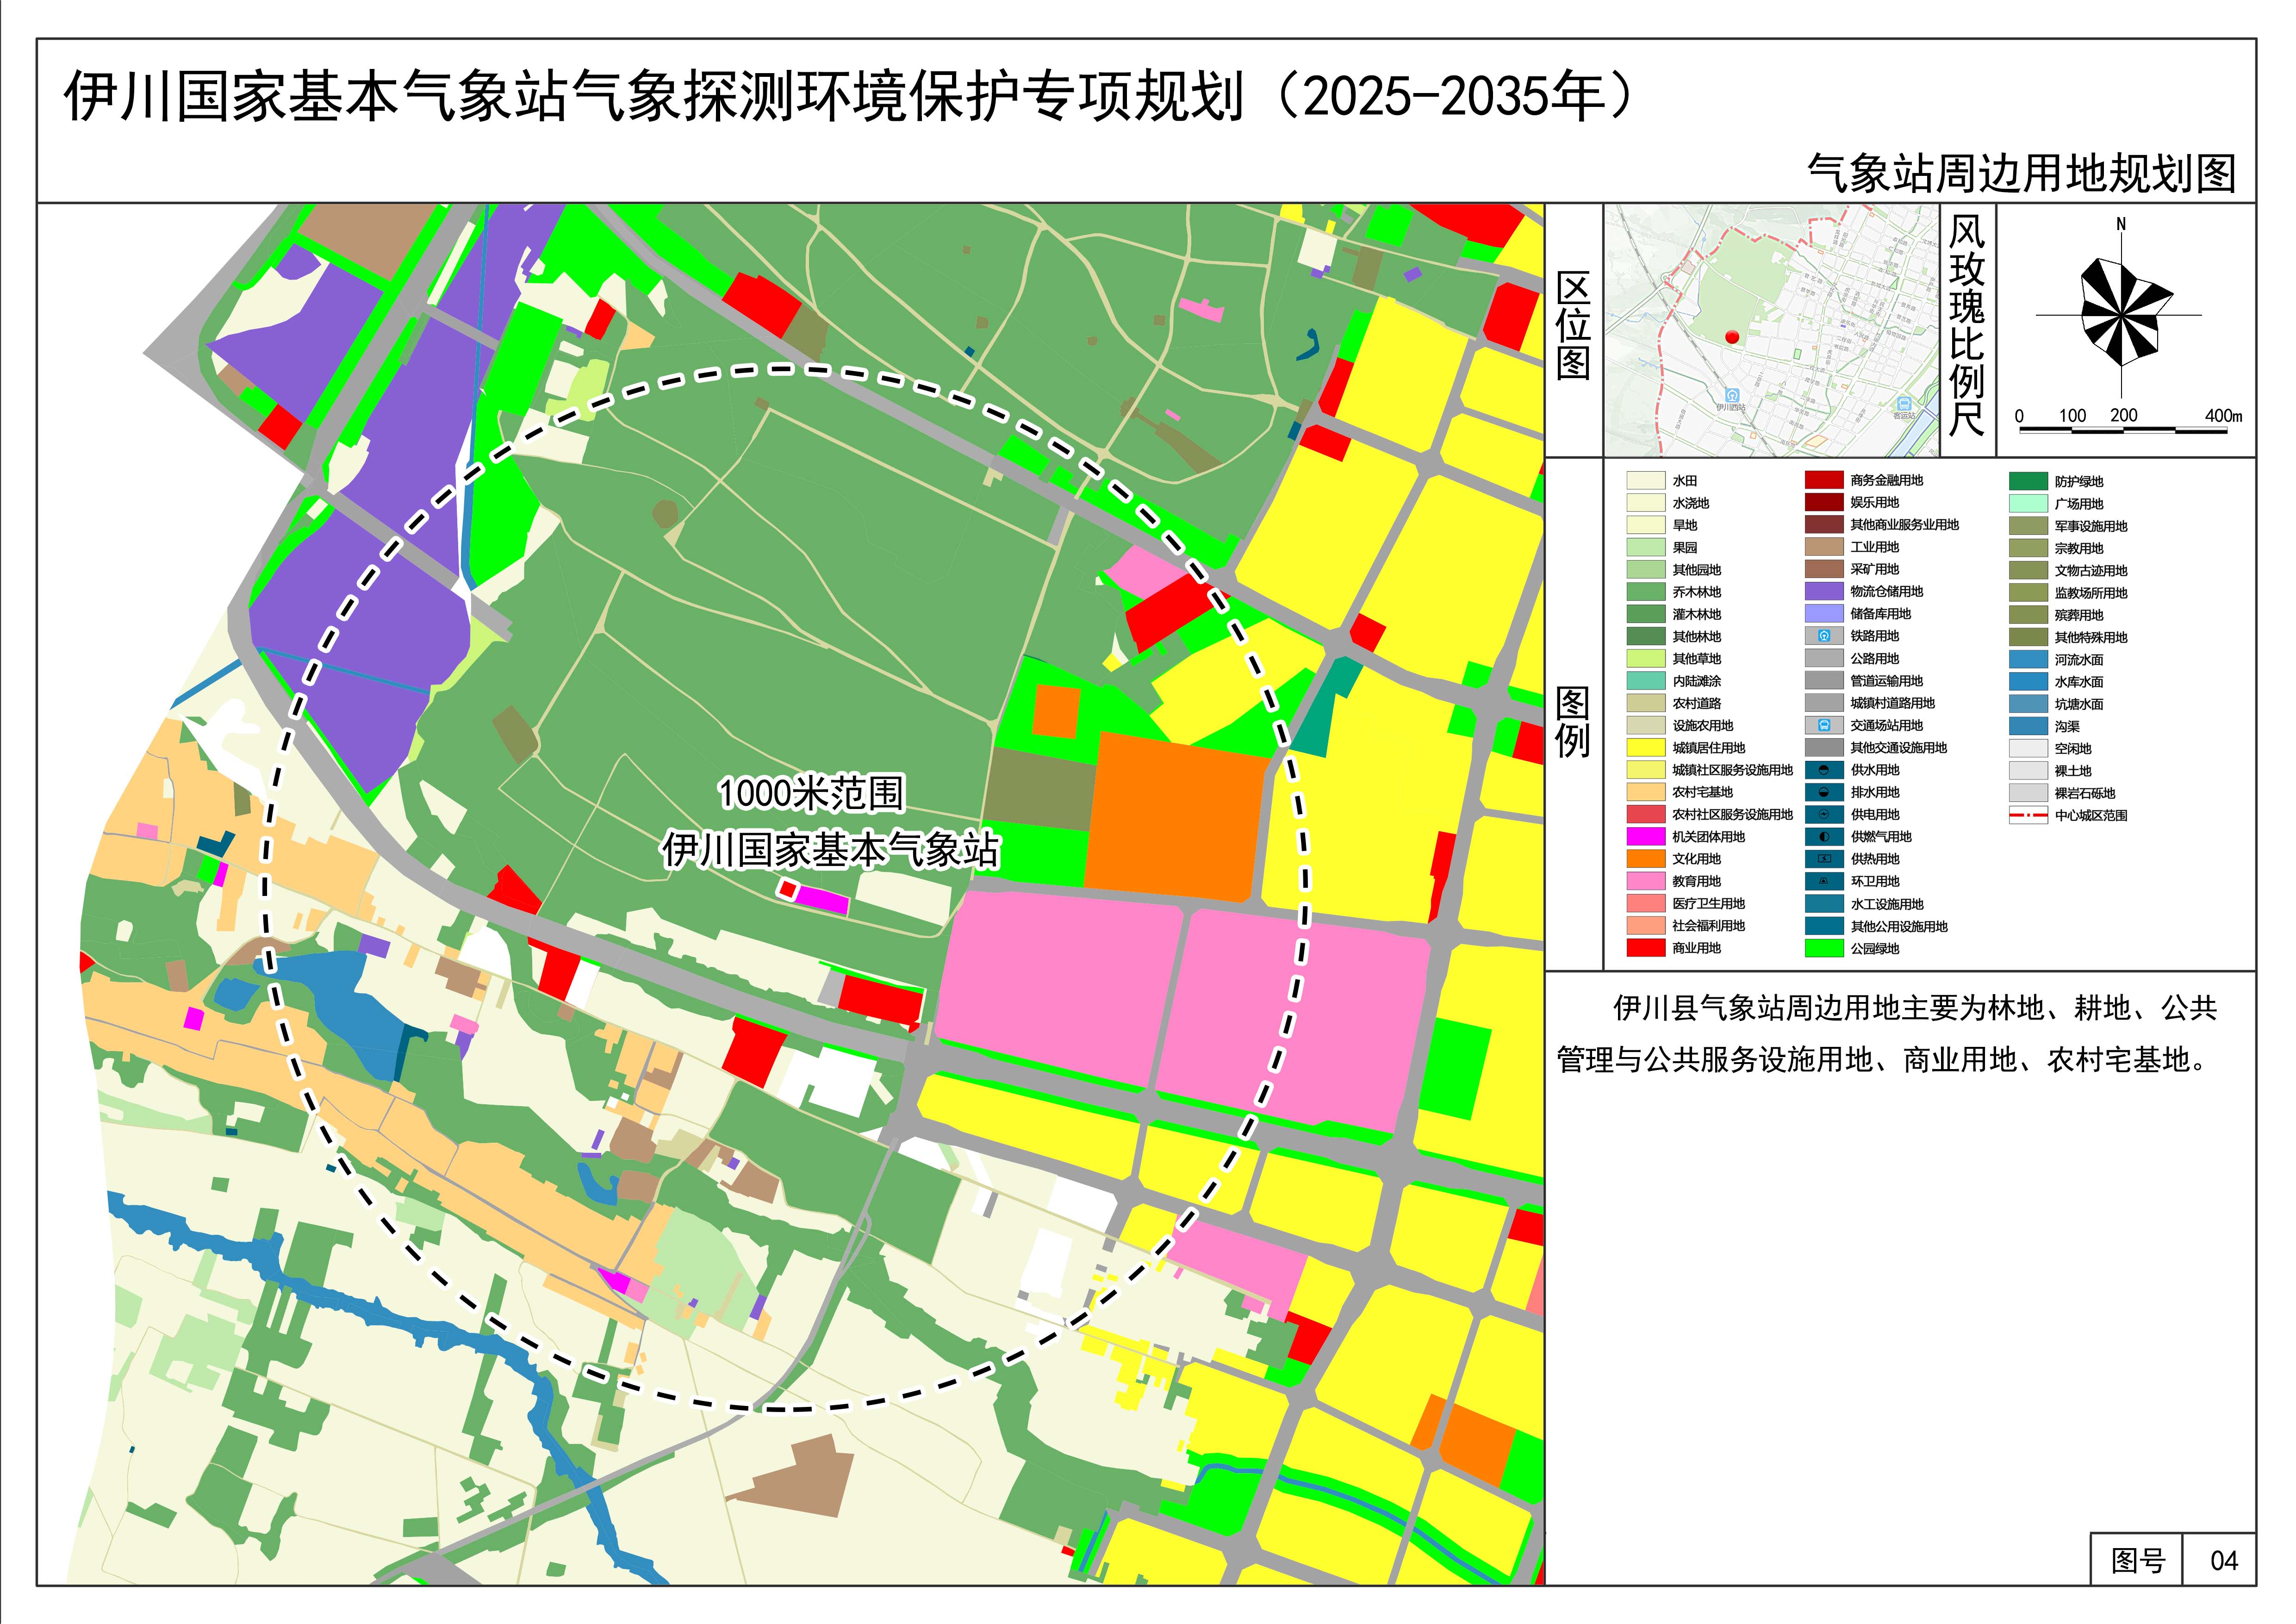The width and height of the screenshot is (2296, 1624).
Task: Click the railway icon in 铁路用地 legend
Action: [x=1824, y=636]
